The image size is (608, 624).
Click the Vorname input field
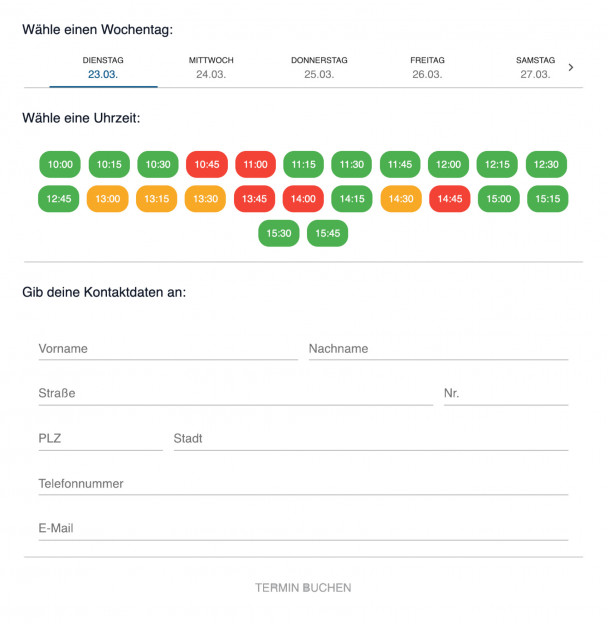click(168, 349)
